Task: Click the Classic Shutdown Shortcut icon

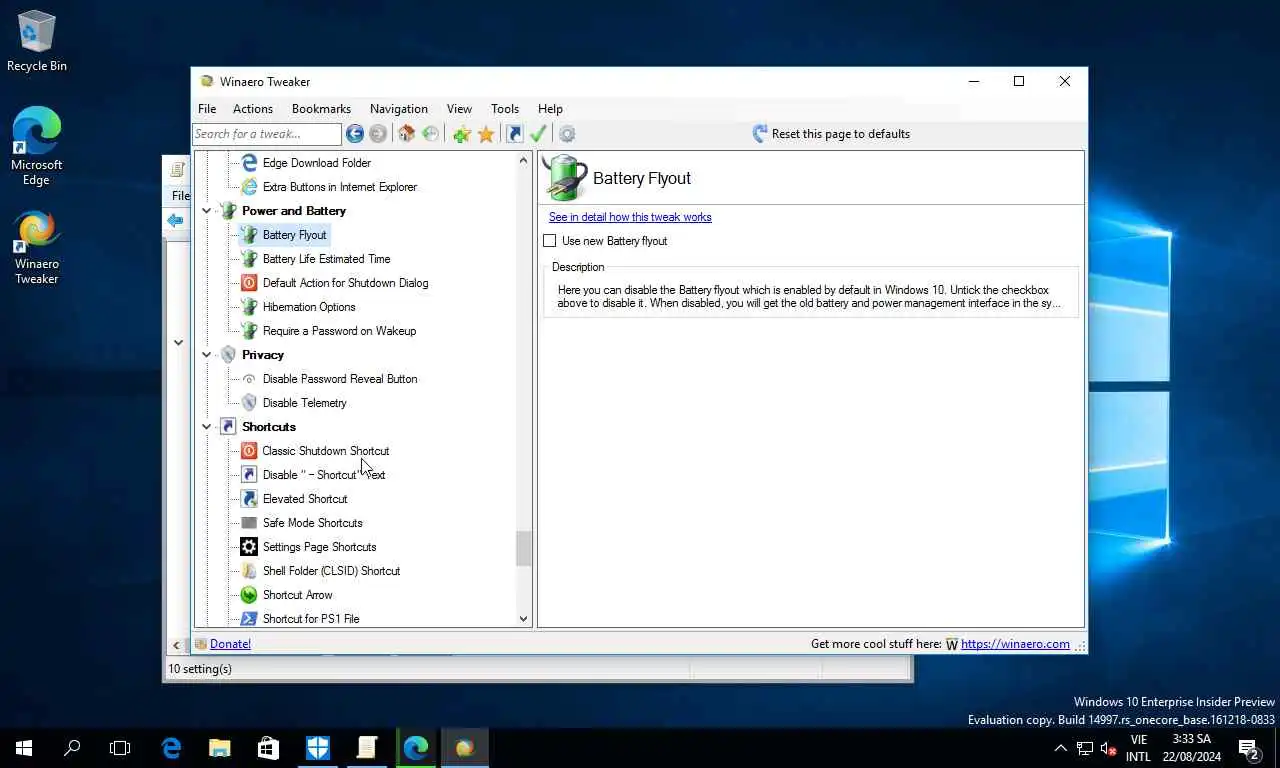Action: pos(249,451)
